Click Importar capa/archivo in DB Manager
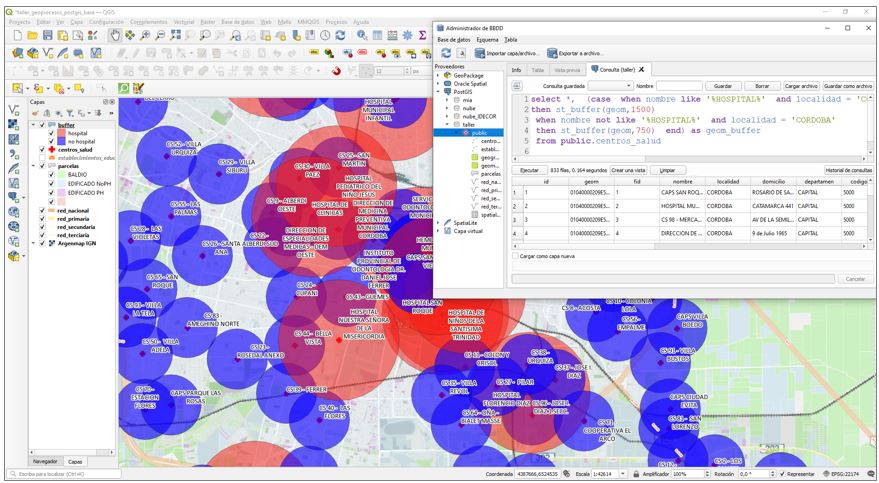Screen dimensions: 879x483 pyautogui.click(x=507, y=53)
